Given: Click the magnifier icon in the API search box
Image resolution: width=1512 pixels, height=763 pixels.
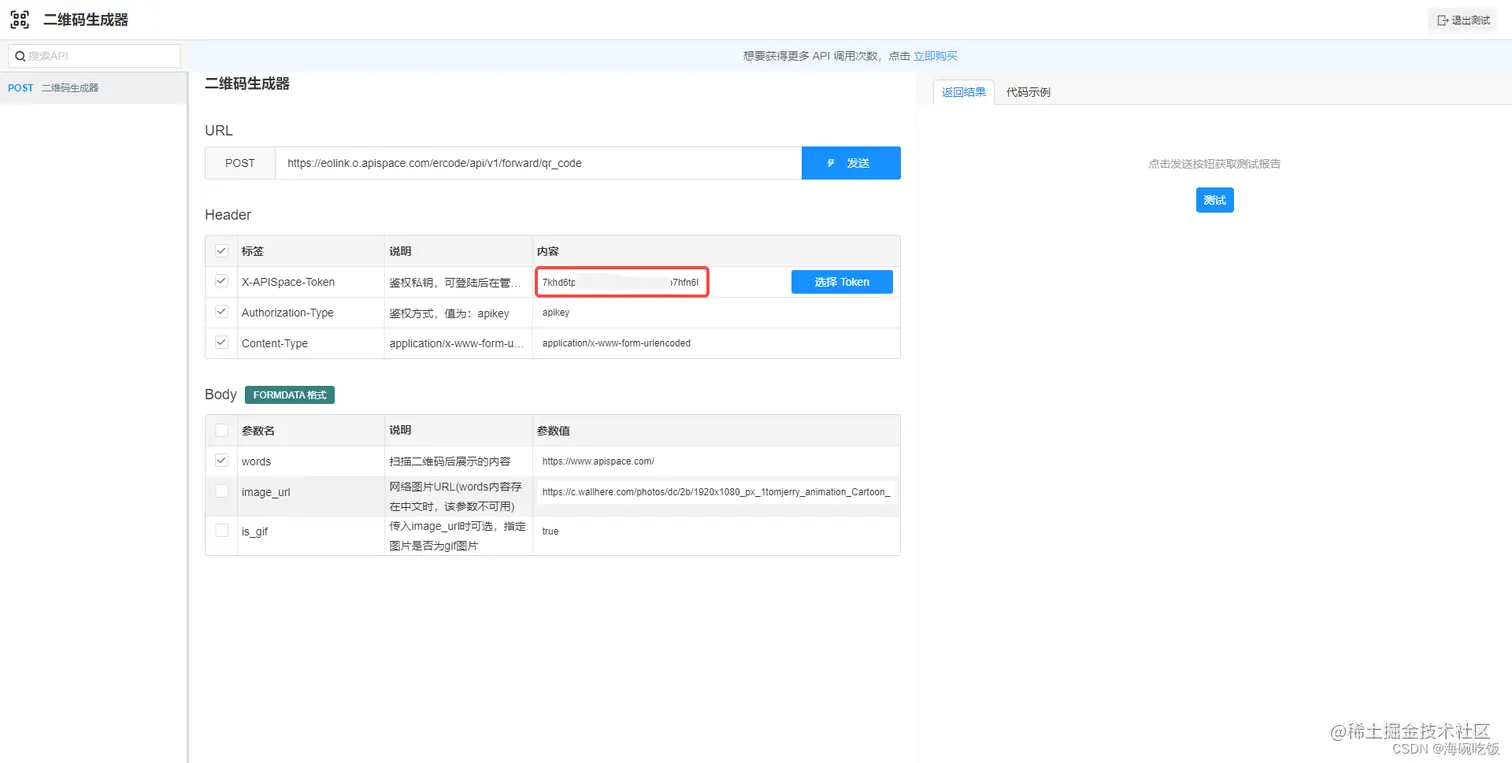Looking at the screenshot, I should pyautogui.click(x=21, y=55).
